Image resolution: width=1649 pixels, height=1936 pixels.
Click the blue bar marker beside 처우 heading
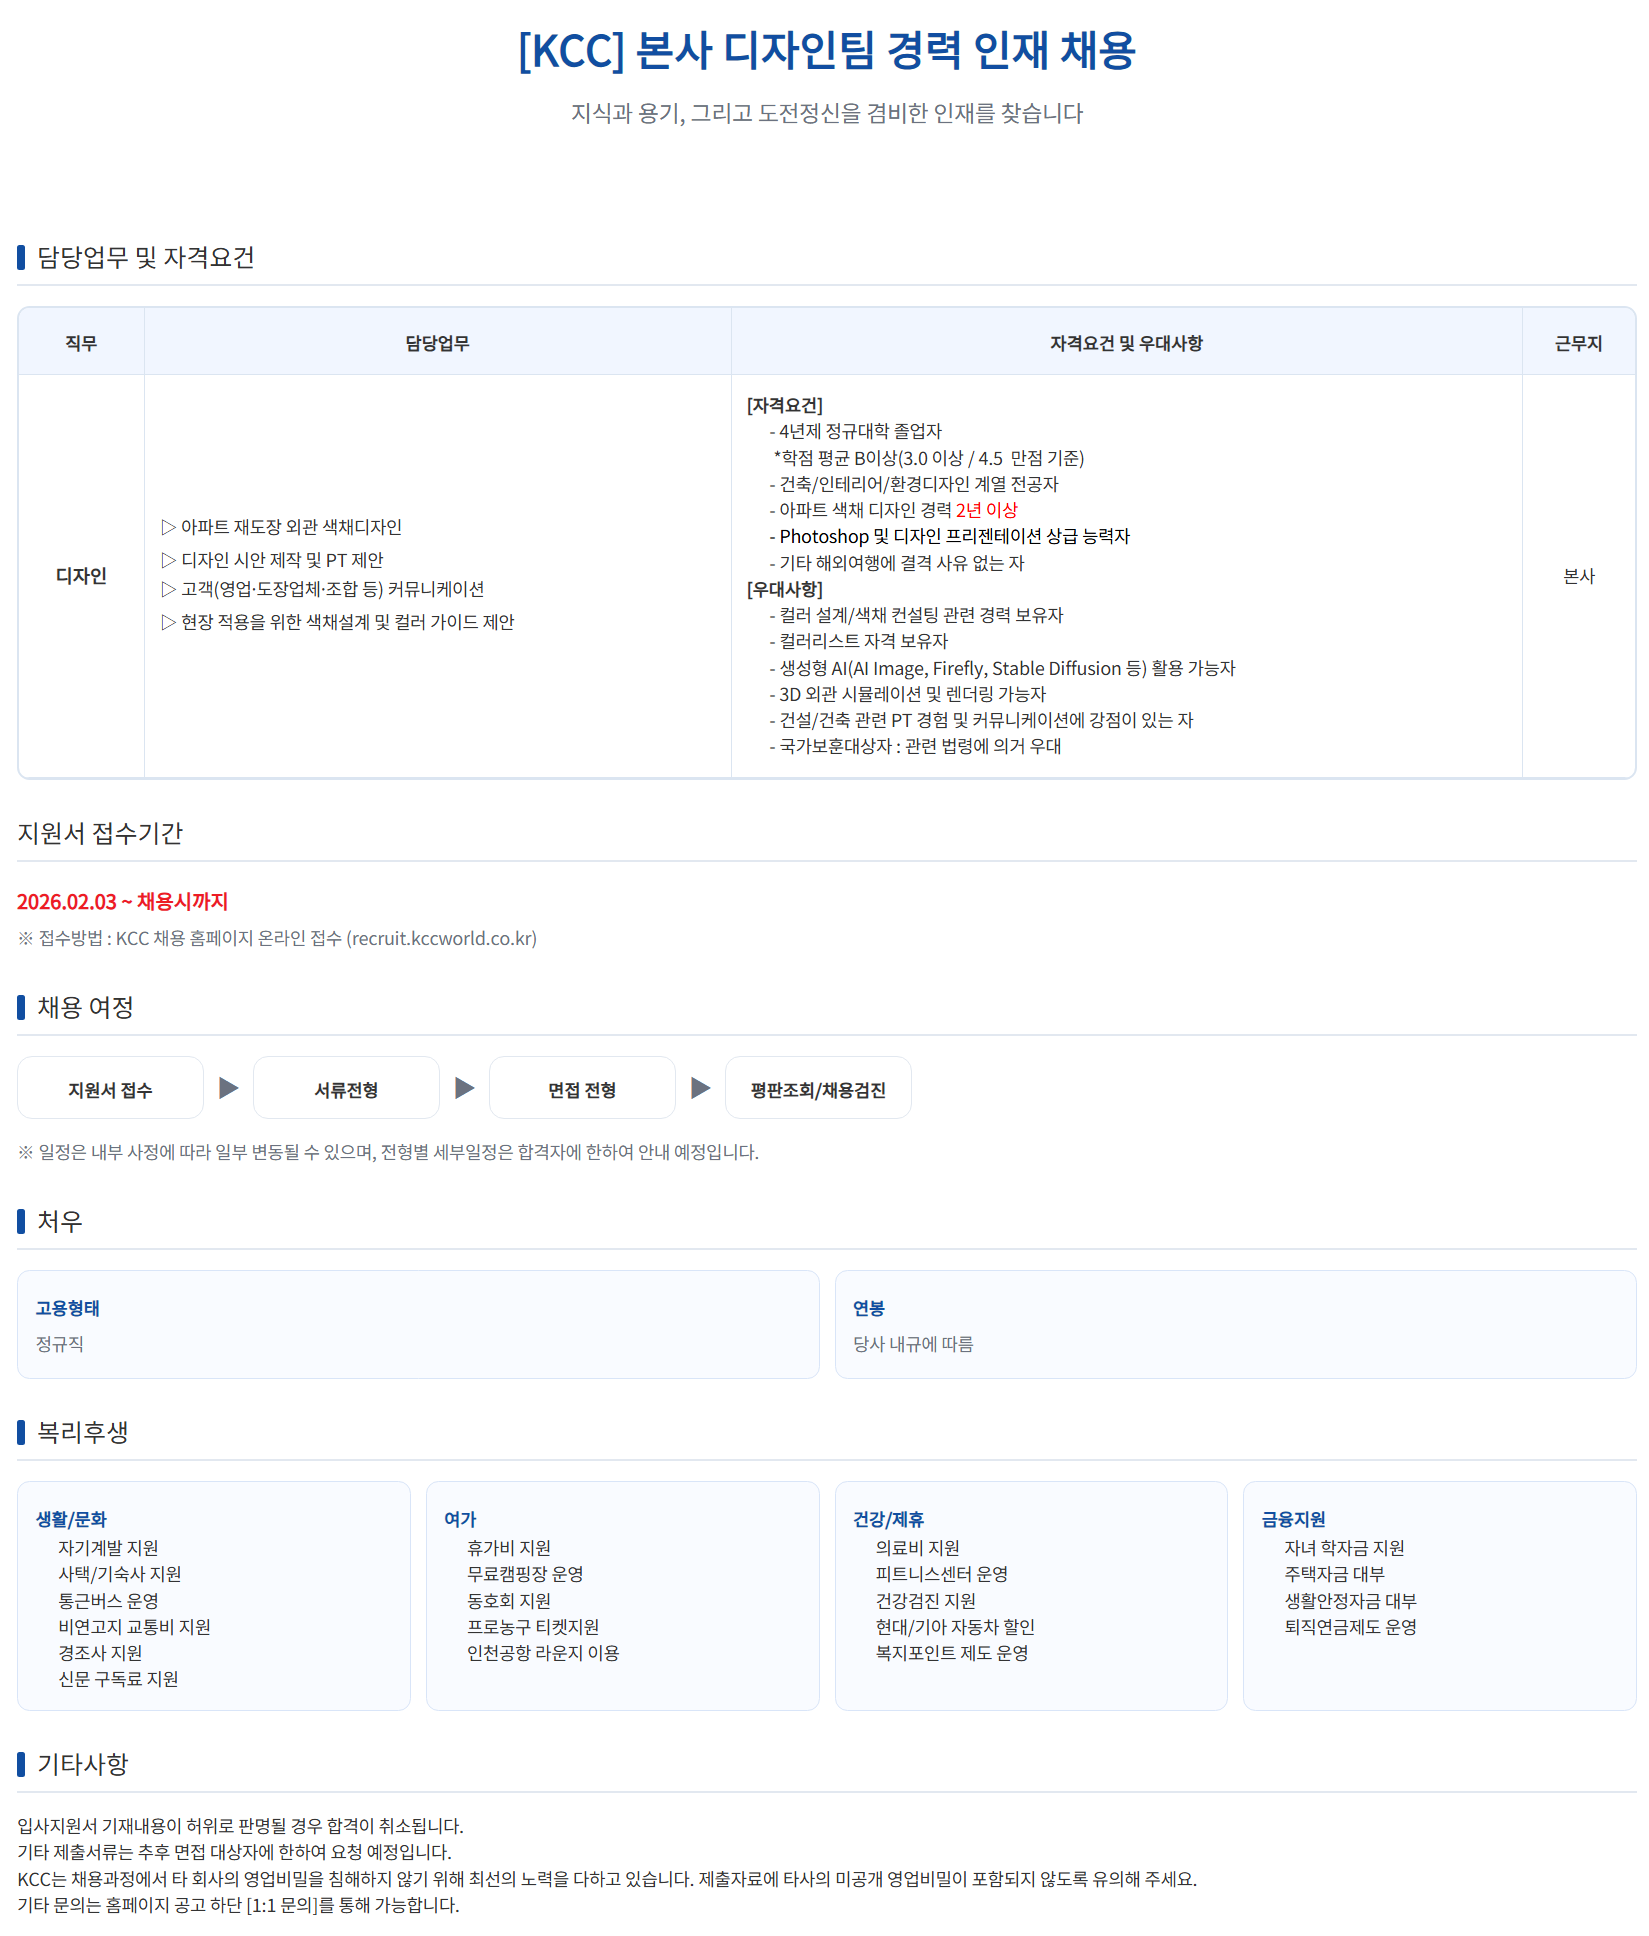coord(21,1221)
